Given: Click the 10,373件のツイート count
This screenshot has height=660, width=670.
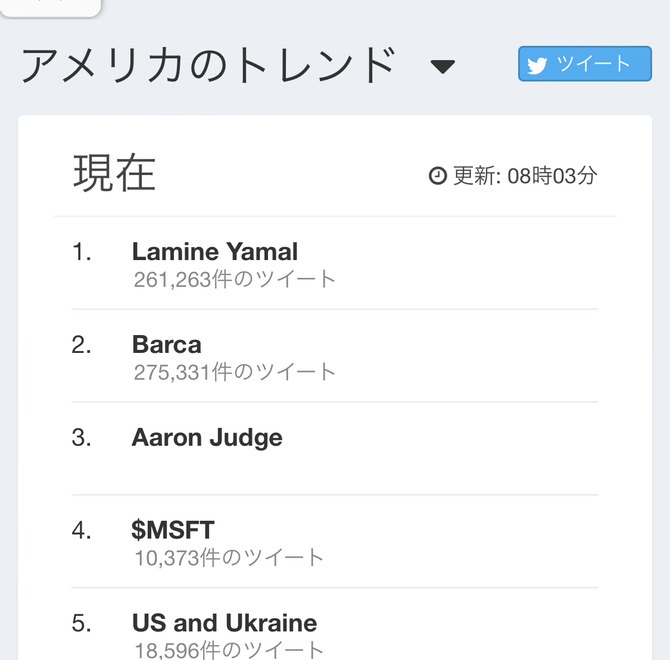Looking at the screenshot, I should click(230, 557).
